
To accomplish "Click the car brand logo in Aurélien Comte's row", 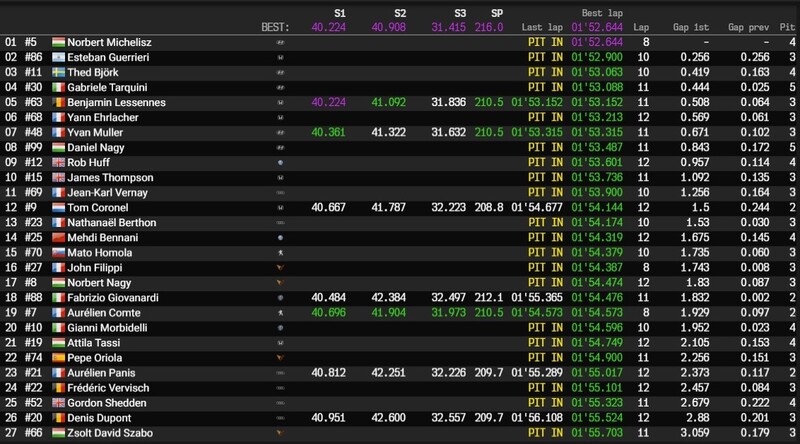I will point(278,313).
